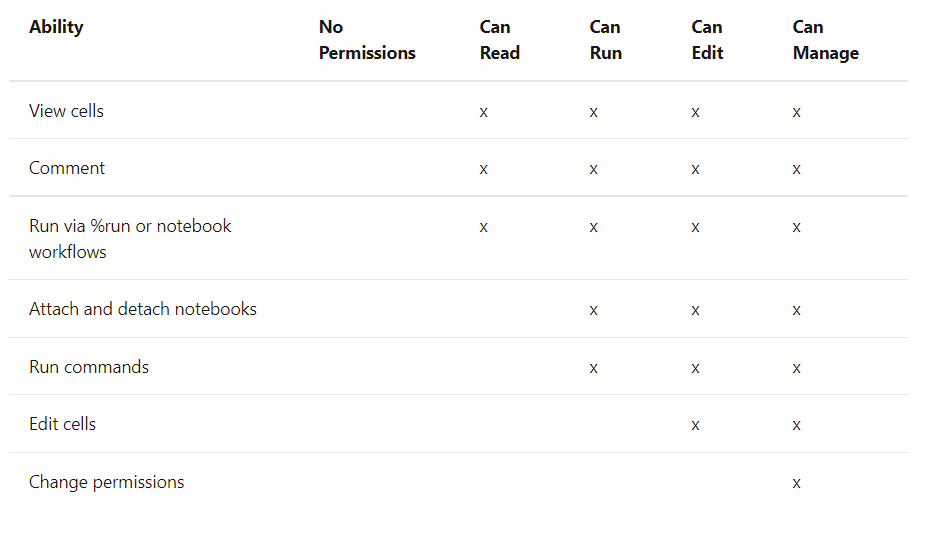Click the x for Change permissions under Can Manage
This screenshot has height=539, width=936.
[796, 483]
